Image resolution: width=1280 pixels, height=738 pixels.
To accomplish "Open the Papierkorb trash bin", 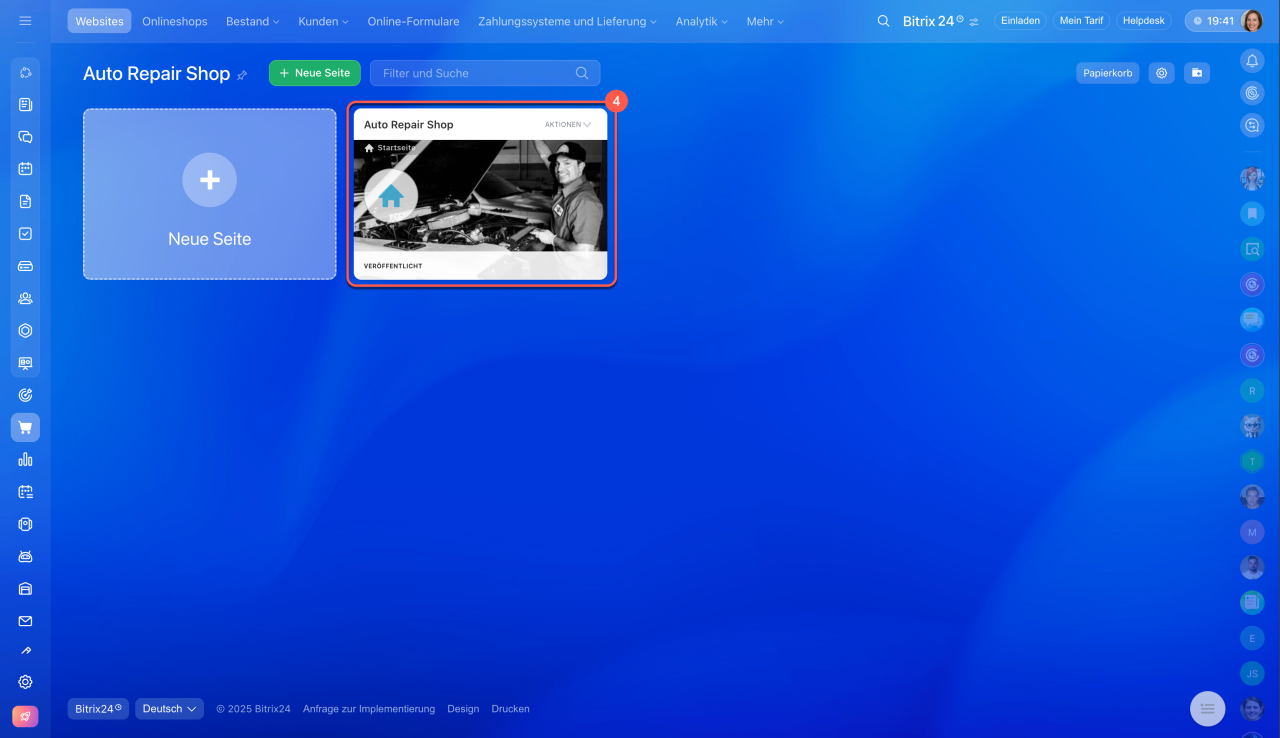I will click(1108, 73).
